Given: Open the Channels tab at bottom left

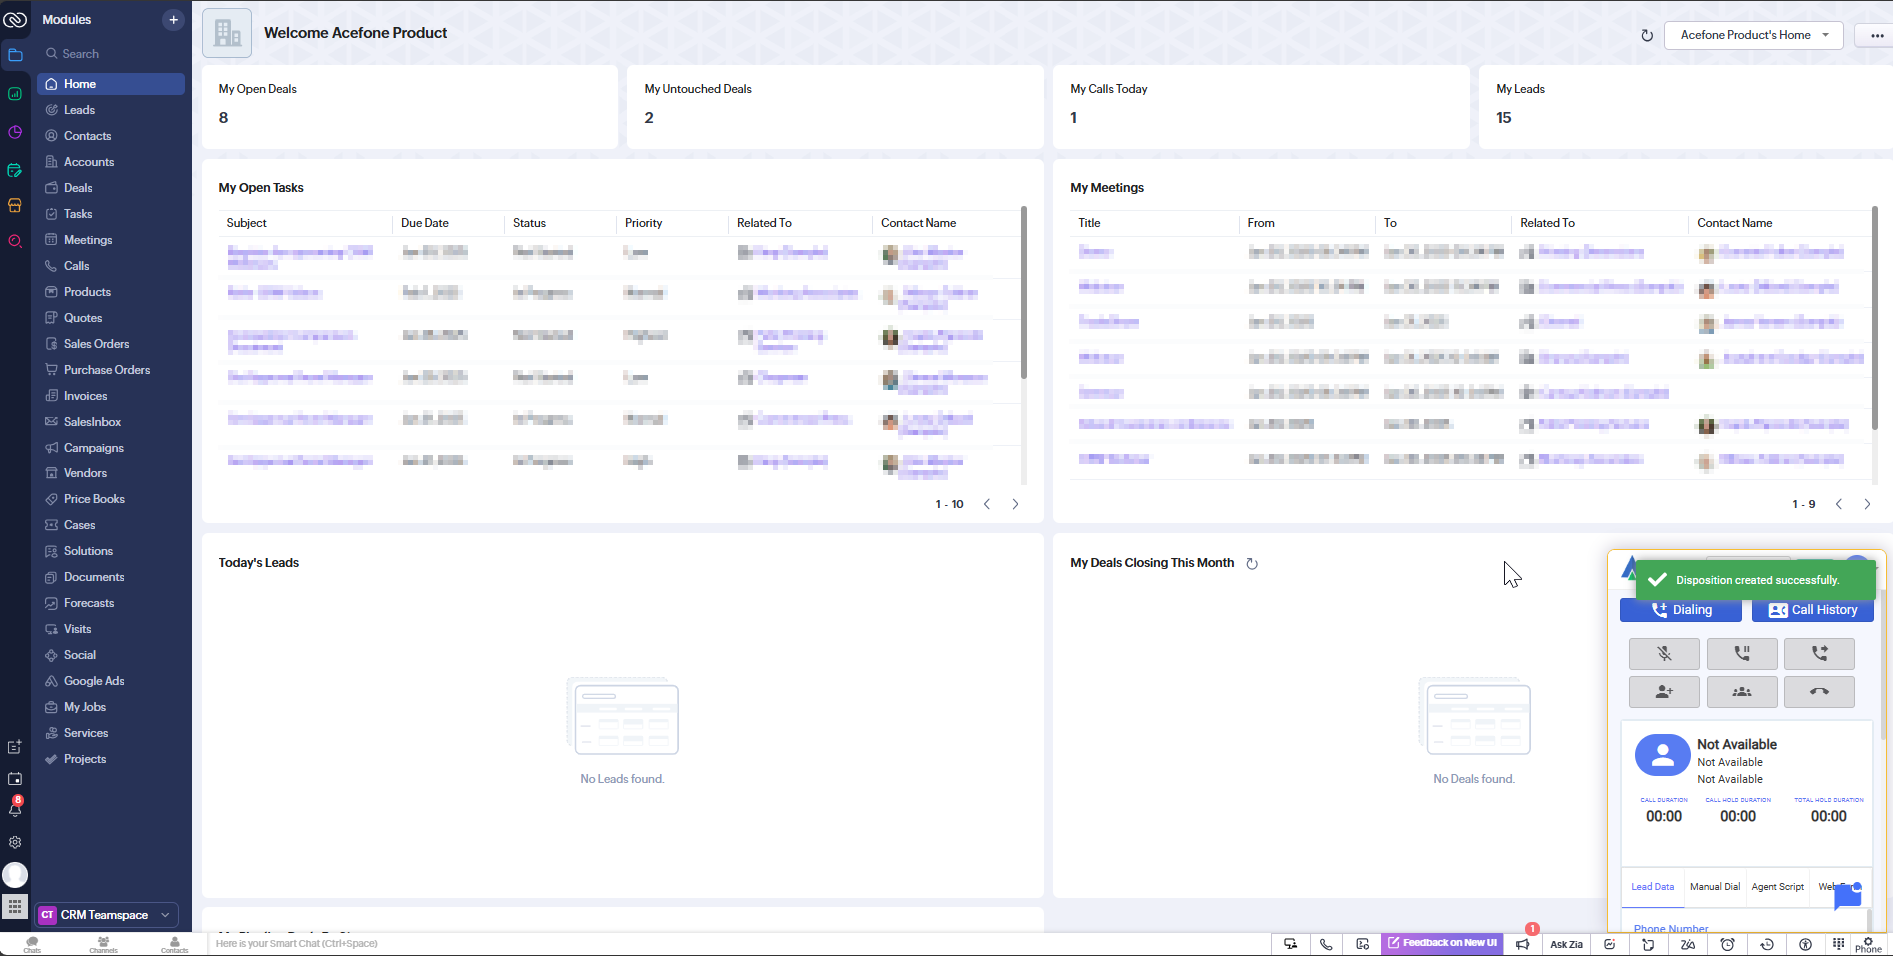Looking at the screenshot, I should (103, 945).
